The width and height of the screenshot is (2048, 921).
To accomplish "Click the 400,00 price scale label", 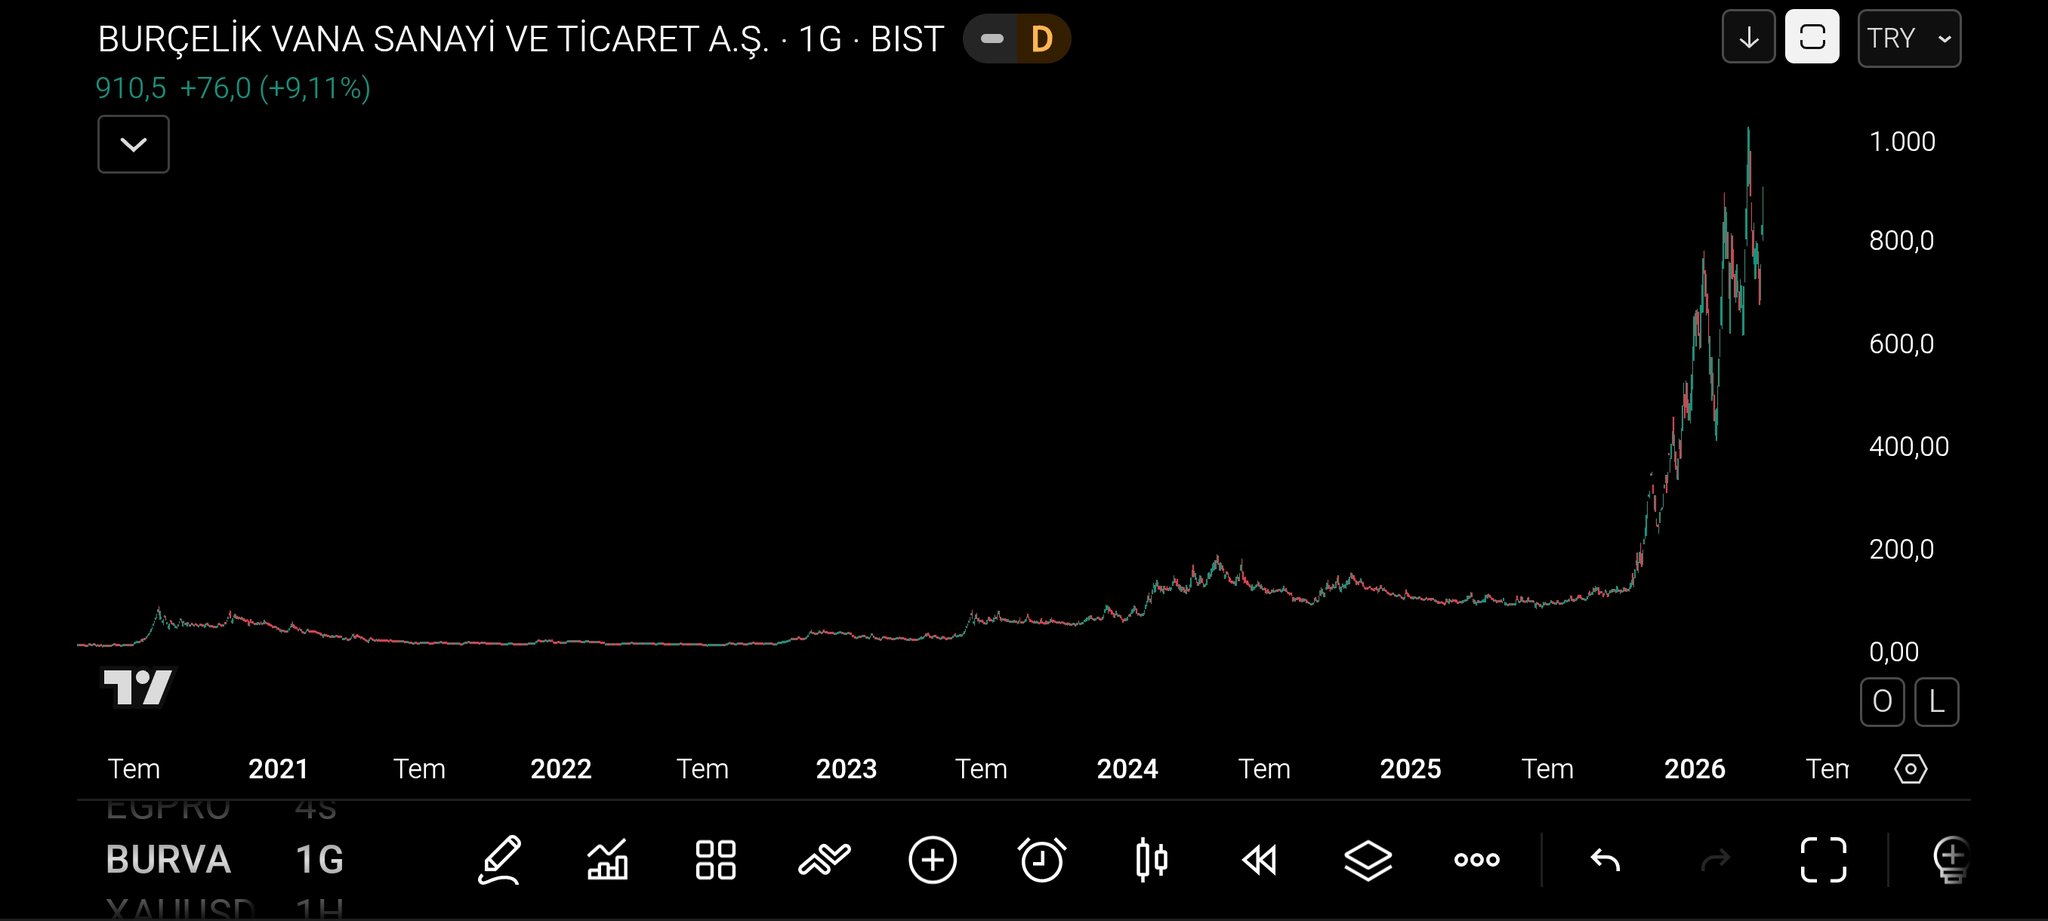I will pyautogui.click(x=1909, y=446).
